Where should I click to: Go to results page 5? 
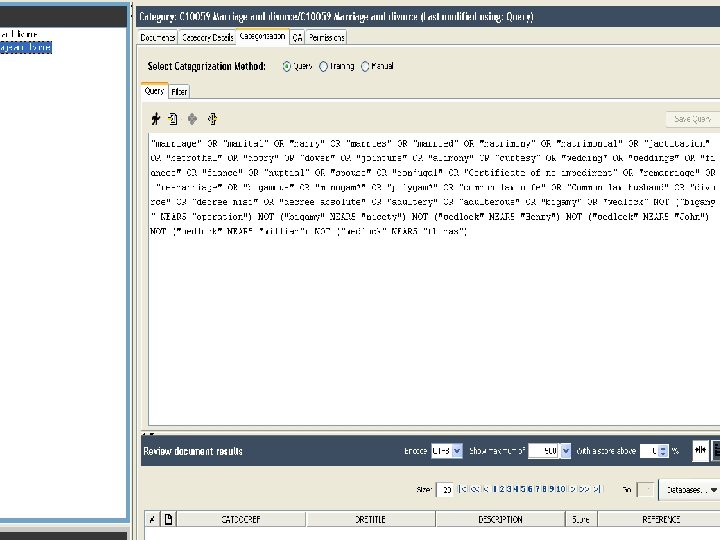(523, 489)
